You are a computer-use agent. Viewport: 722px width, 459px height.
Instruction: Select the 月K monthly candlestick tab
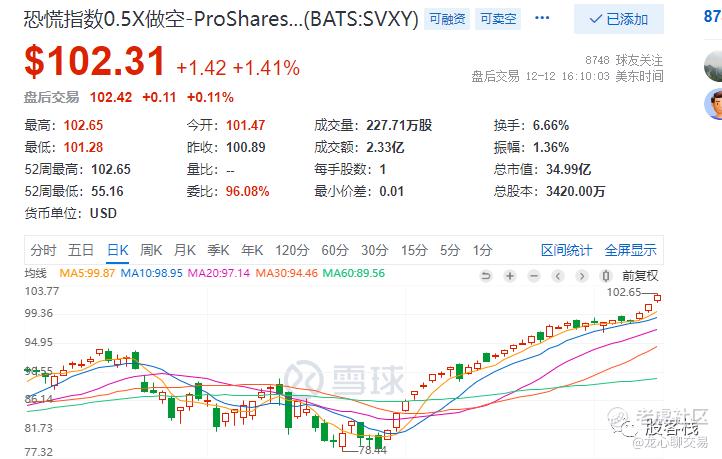pyautogui.click(x=185, y=250)
